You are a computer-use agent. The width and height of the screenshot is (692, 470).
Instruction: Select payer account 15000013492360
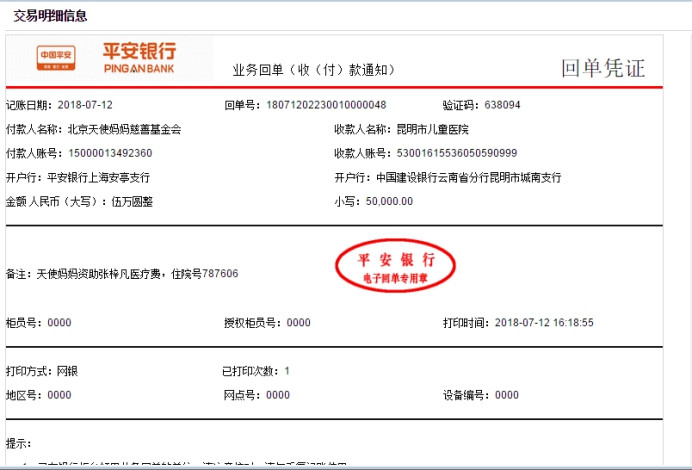pos(110,153)
